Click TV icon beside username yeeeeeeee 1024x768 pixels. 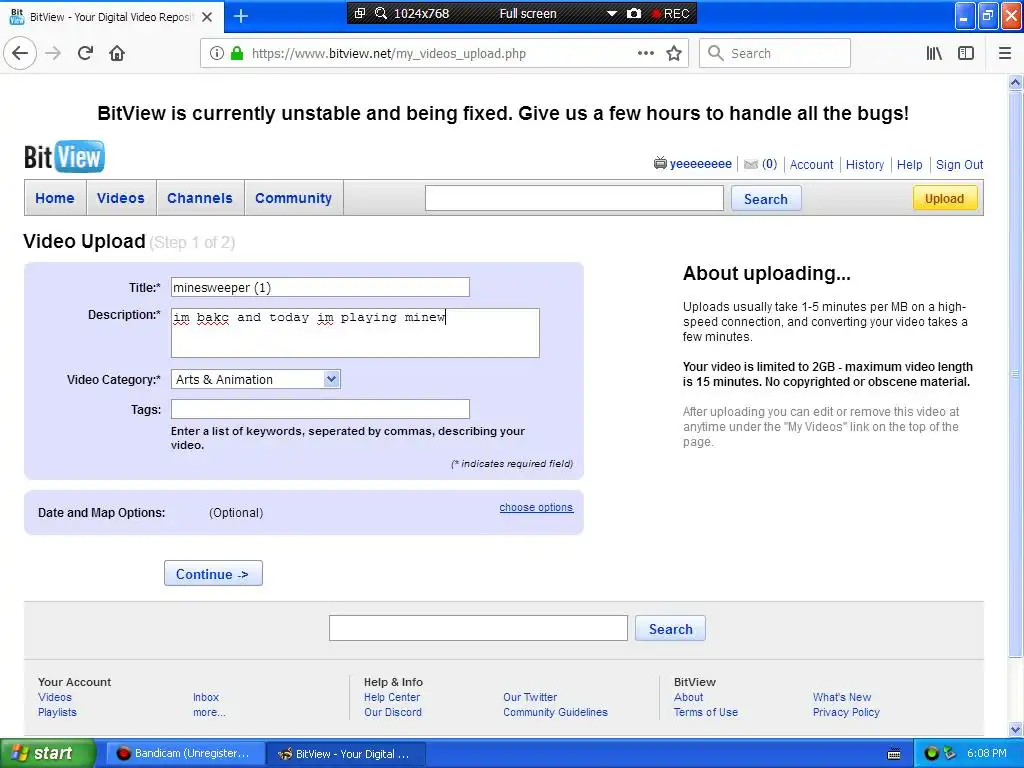(x=660, y=163)
